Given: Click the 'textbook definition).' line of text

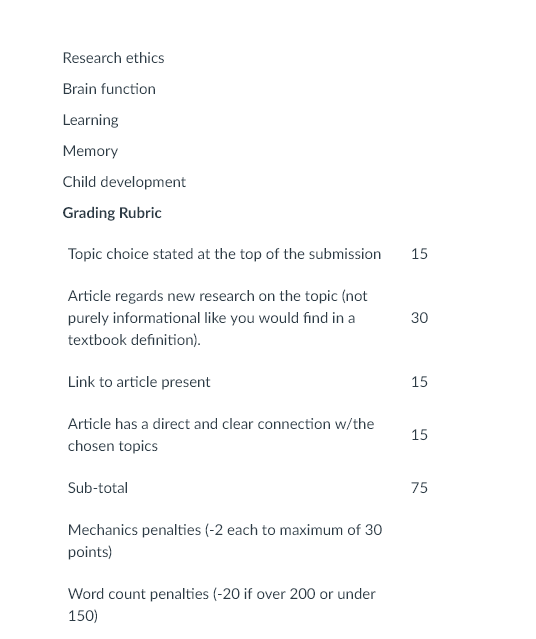Looking at the screenshot, I should click(134, 340).
